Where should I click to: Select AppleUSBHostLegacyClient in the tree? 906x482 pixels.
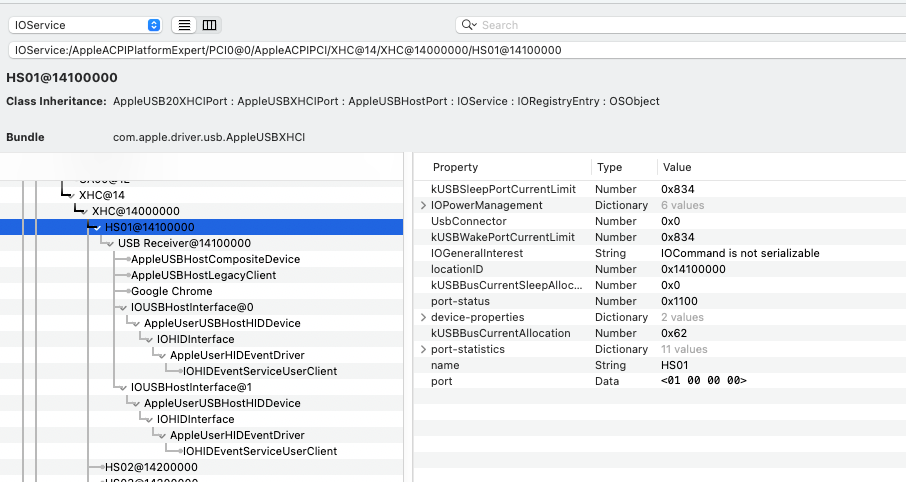203,275
